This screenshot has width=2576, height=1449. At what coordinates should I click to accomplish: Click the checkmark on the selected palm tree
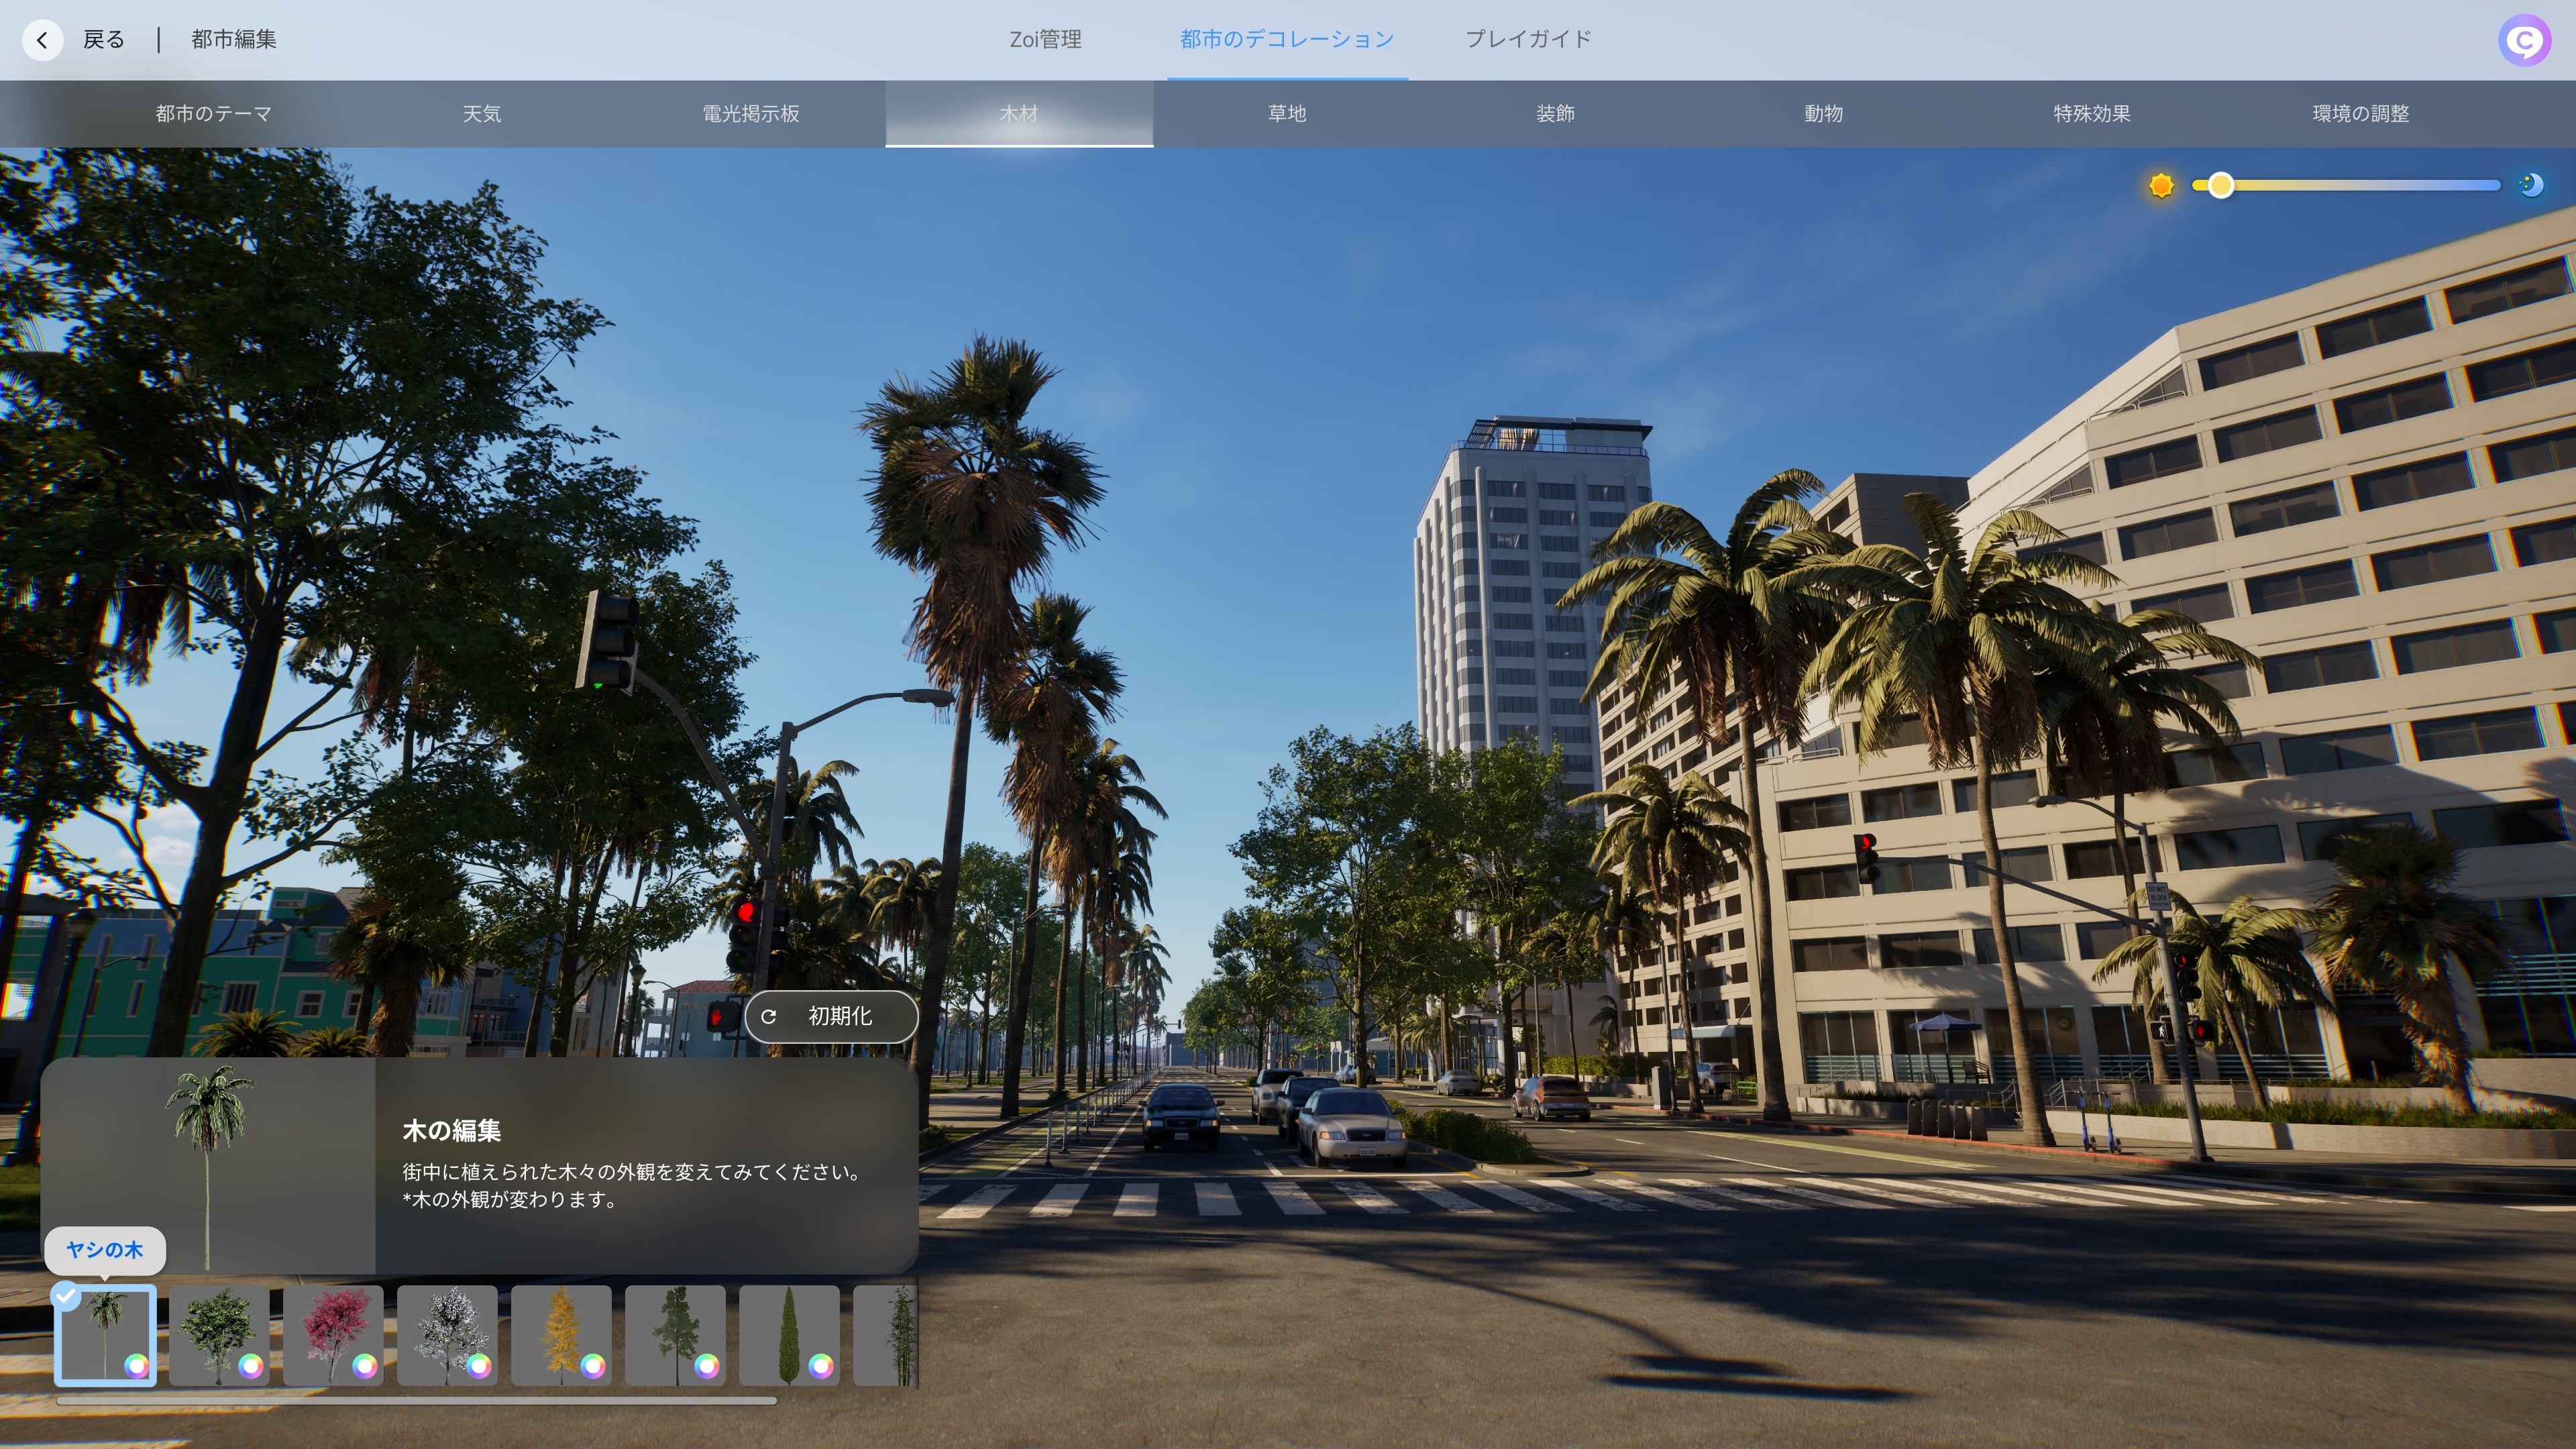point(66,1296)
